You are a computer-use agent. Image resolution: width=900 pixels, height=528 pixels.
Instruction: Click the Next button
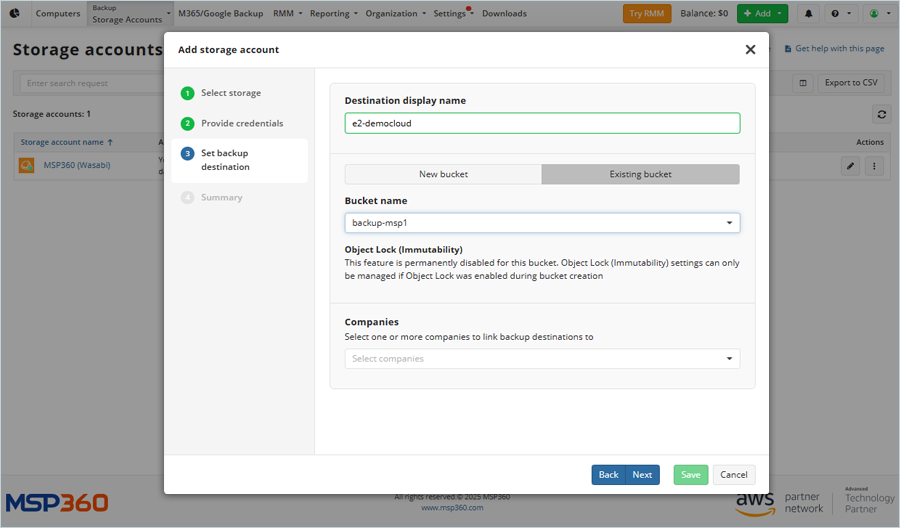[642, 475]
